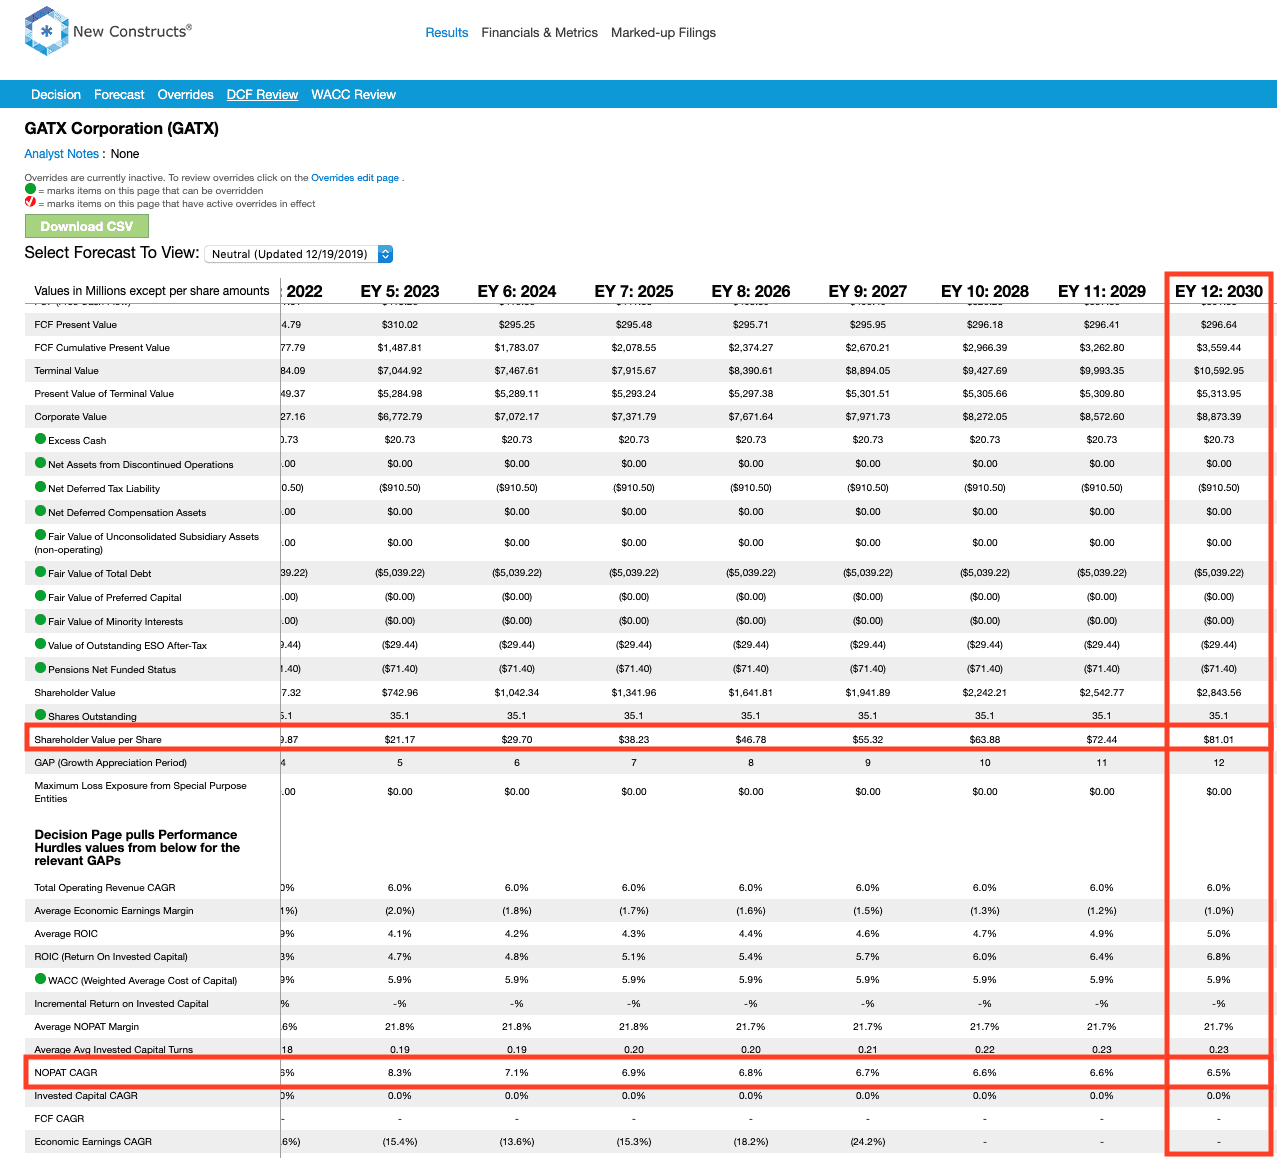Viewport: 1277px width, 1158px height.
Task: Click the red checkmark active overrides legend icon
Action: [30, 202]
